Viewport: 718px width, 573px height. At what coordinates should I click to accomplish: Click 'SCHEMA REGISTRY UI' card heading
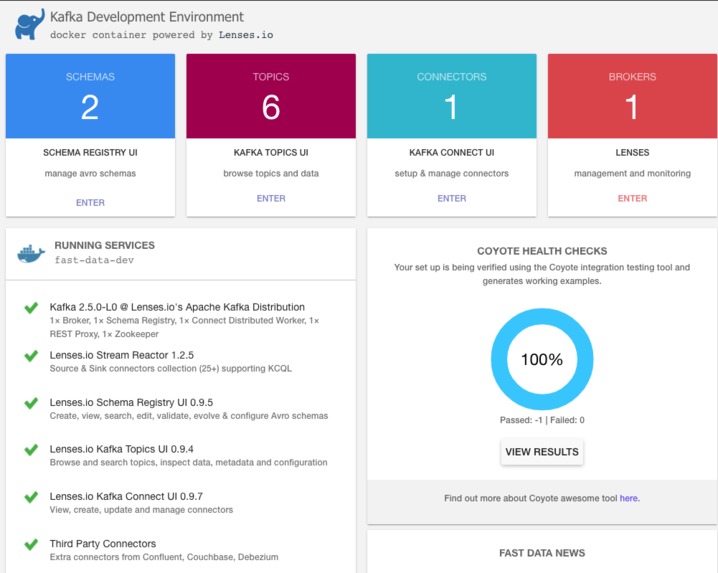click(x=90, y=153)
